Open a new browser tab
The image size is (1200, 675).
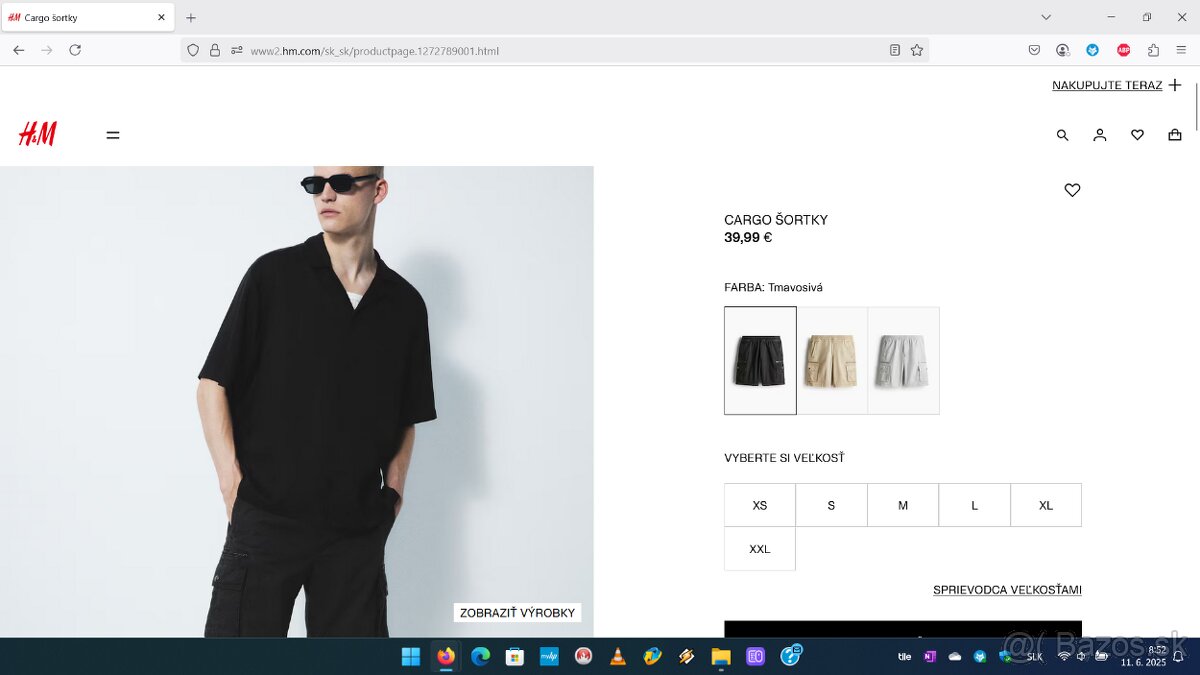191,17
